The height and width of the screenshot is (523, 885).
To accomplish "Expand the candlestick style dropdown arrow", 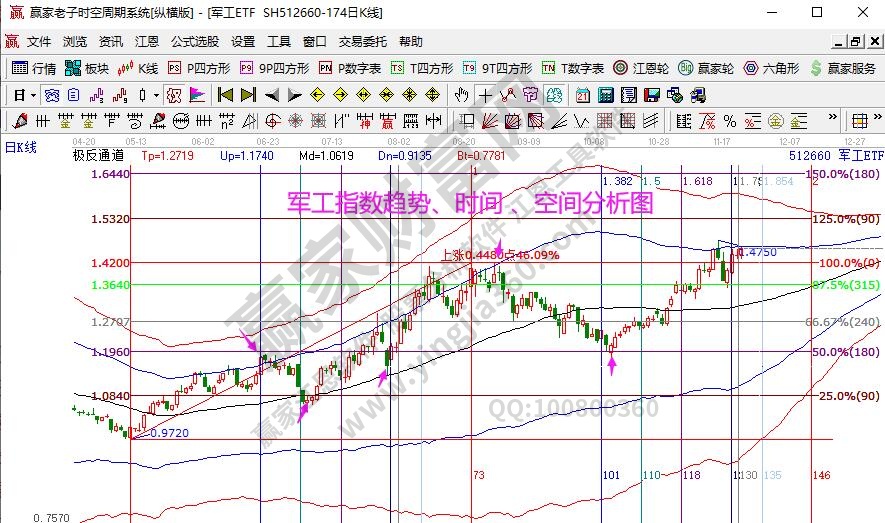I will pyautogui.click(x=155, y=95).
